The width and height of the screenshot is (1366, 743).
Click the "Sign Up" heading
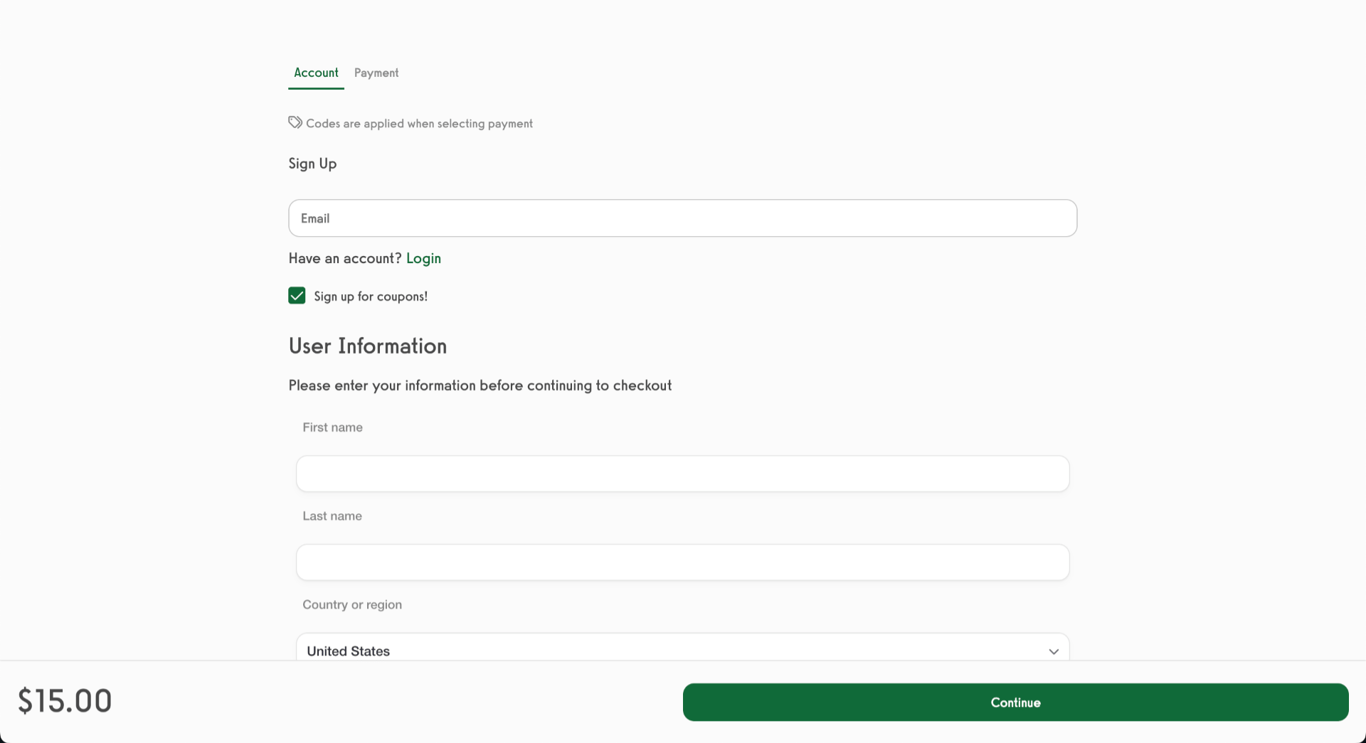pyautogui.click(x=312, y=164)
